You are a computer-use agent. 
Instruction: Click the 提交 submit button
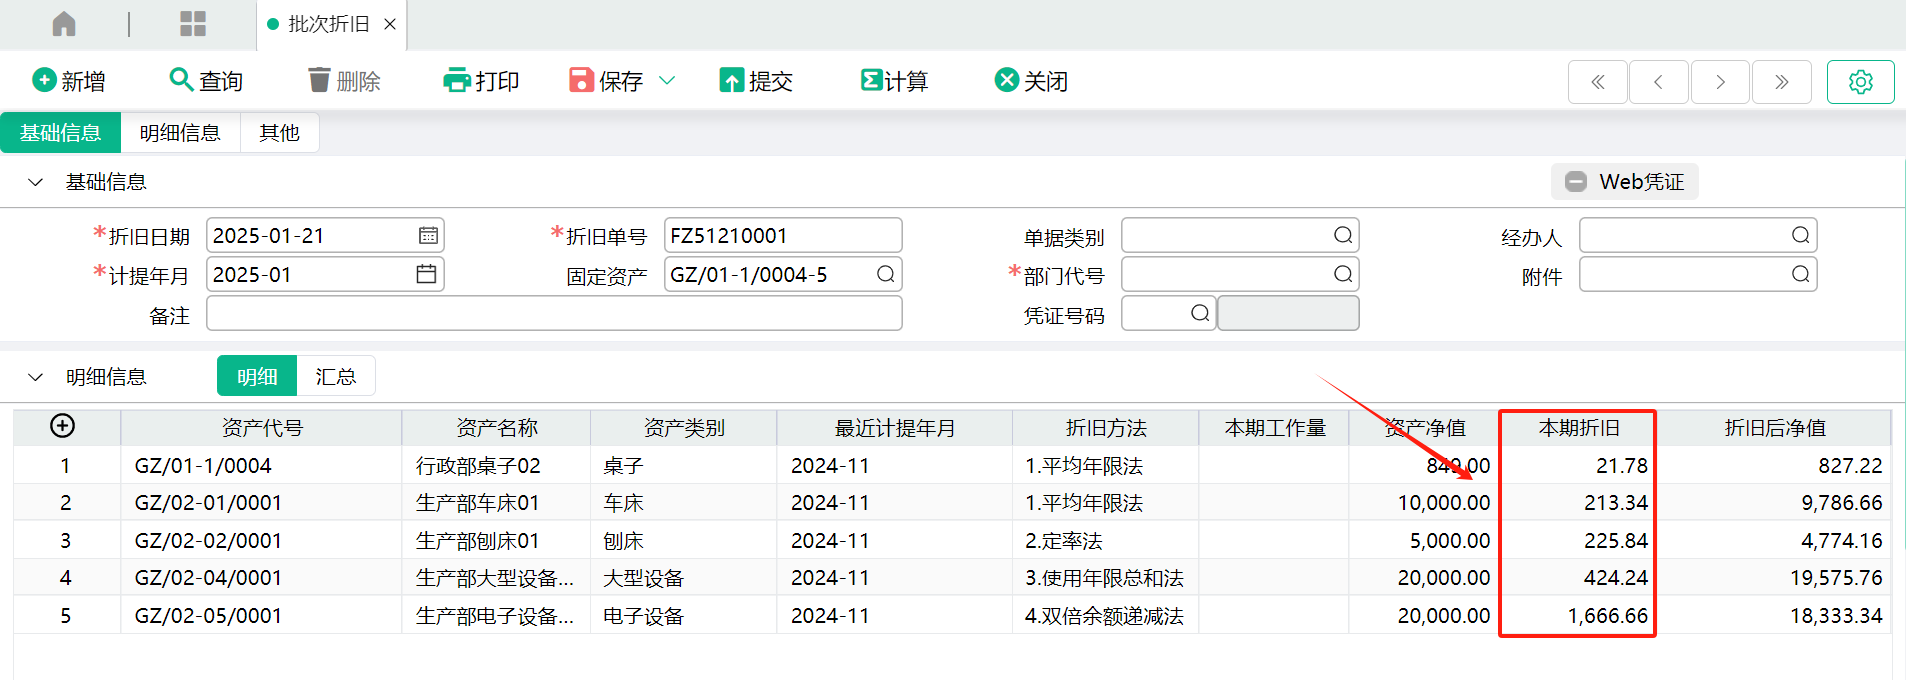point(756,81)
